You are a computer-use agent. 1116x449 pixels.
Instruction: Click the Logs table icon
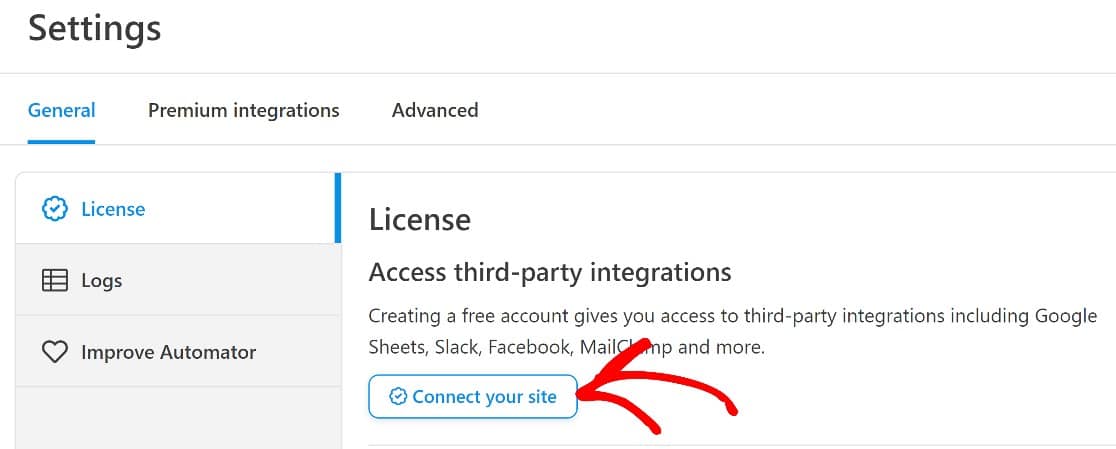click(x=54, y=281)
